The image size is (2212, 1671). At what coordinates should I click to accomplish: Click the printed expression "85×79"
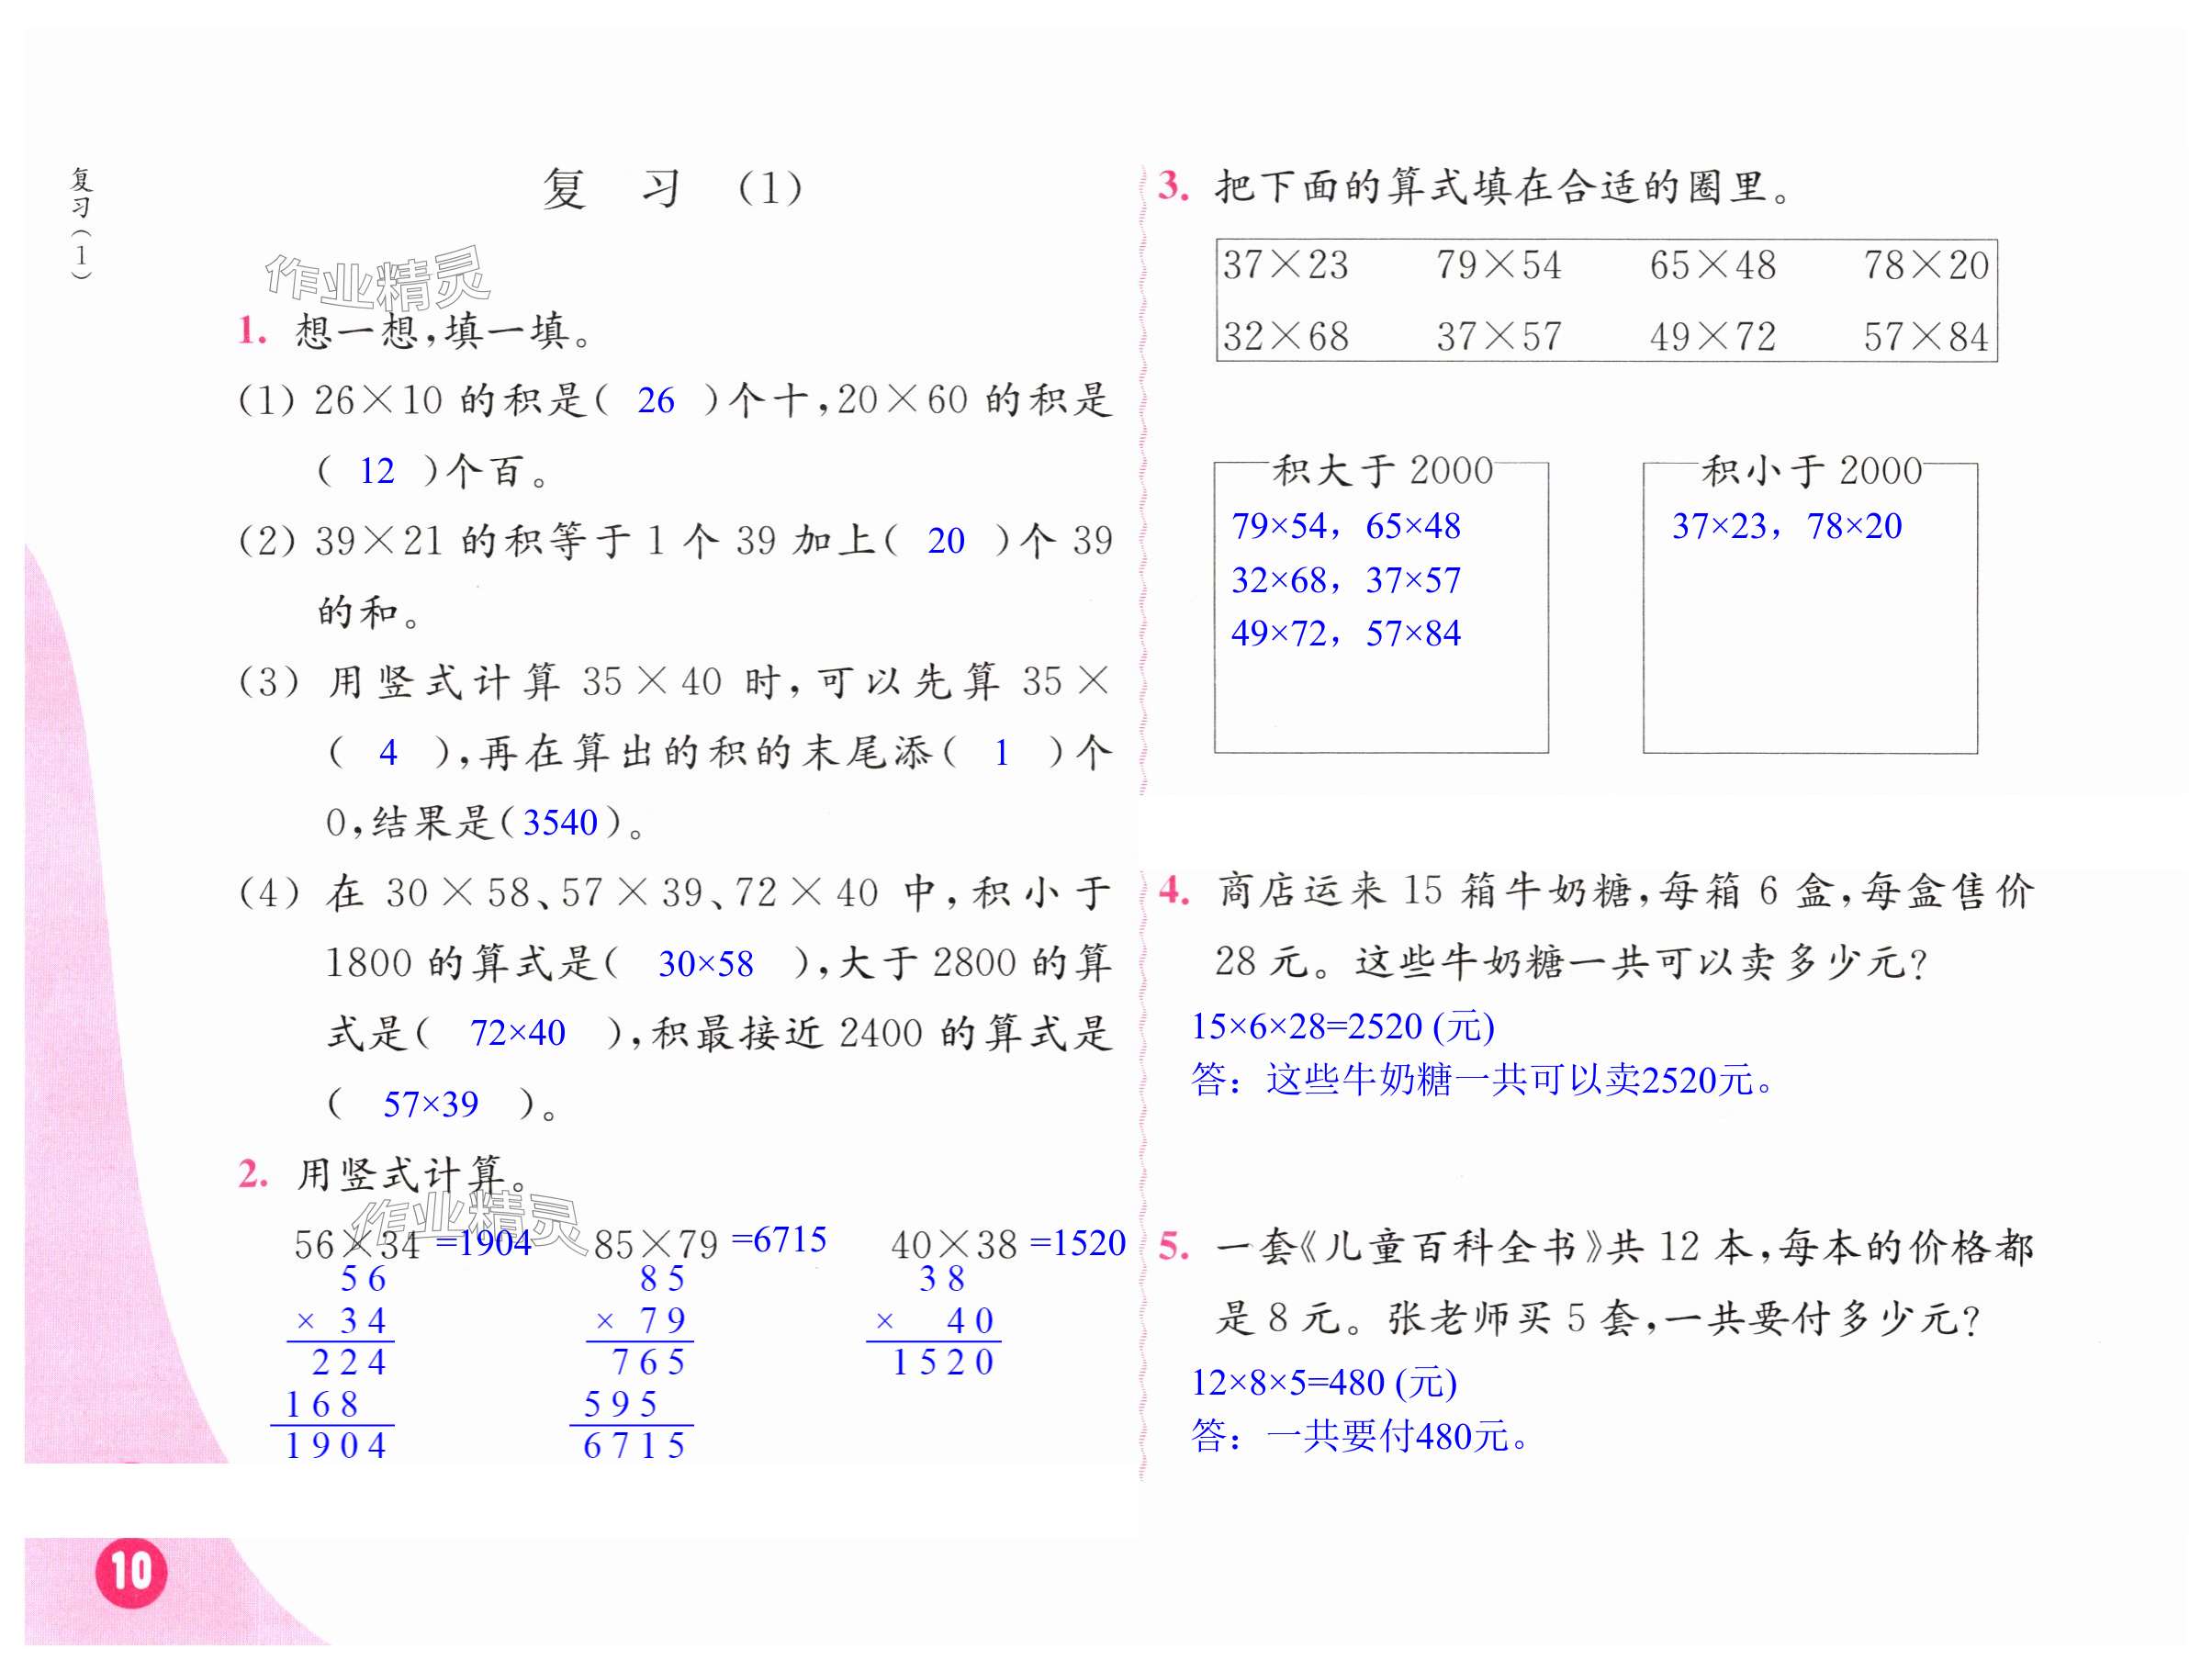656,1245
